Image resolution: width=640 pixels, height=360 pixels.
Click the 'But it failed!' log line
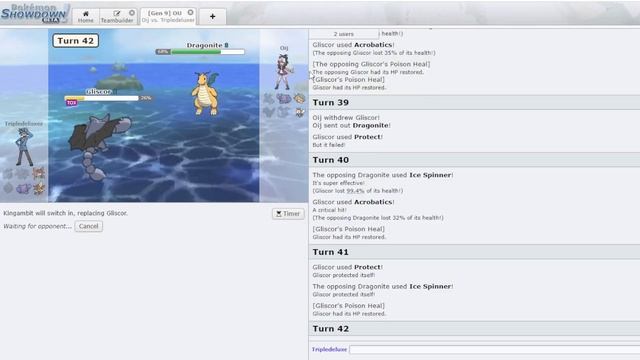click(x=329, y=145)
